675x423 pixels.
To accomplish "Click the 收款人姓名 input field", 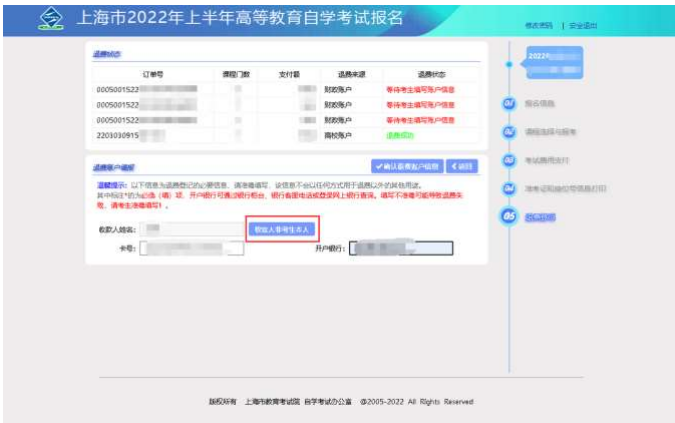I will [x=191, y=229].
